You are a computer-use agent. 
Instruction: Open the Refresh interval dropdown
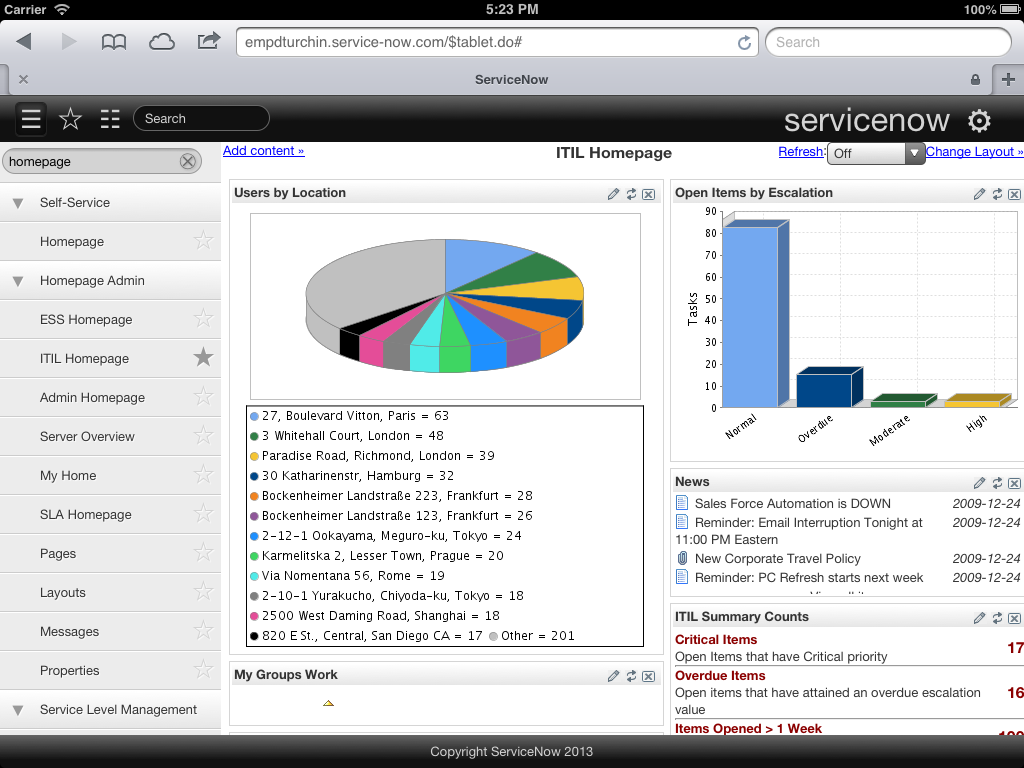click(876, 153)
